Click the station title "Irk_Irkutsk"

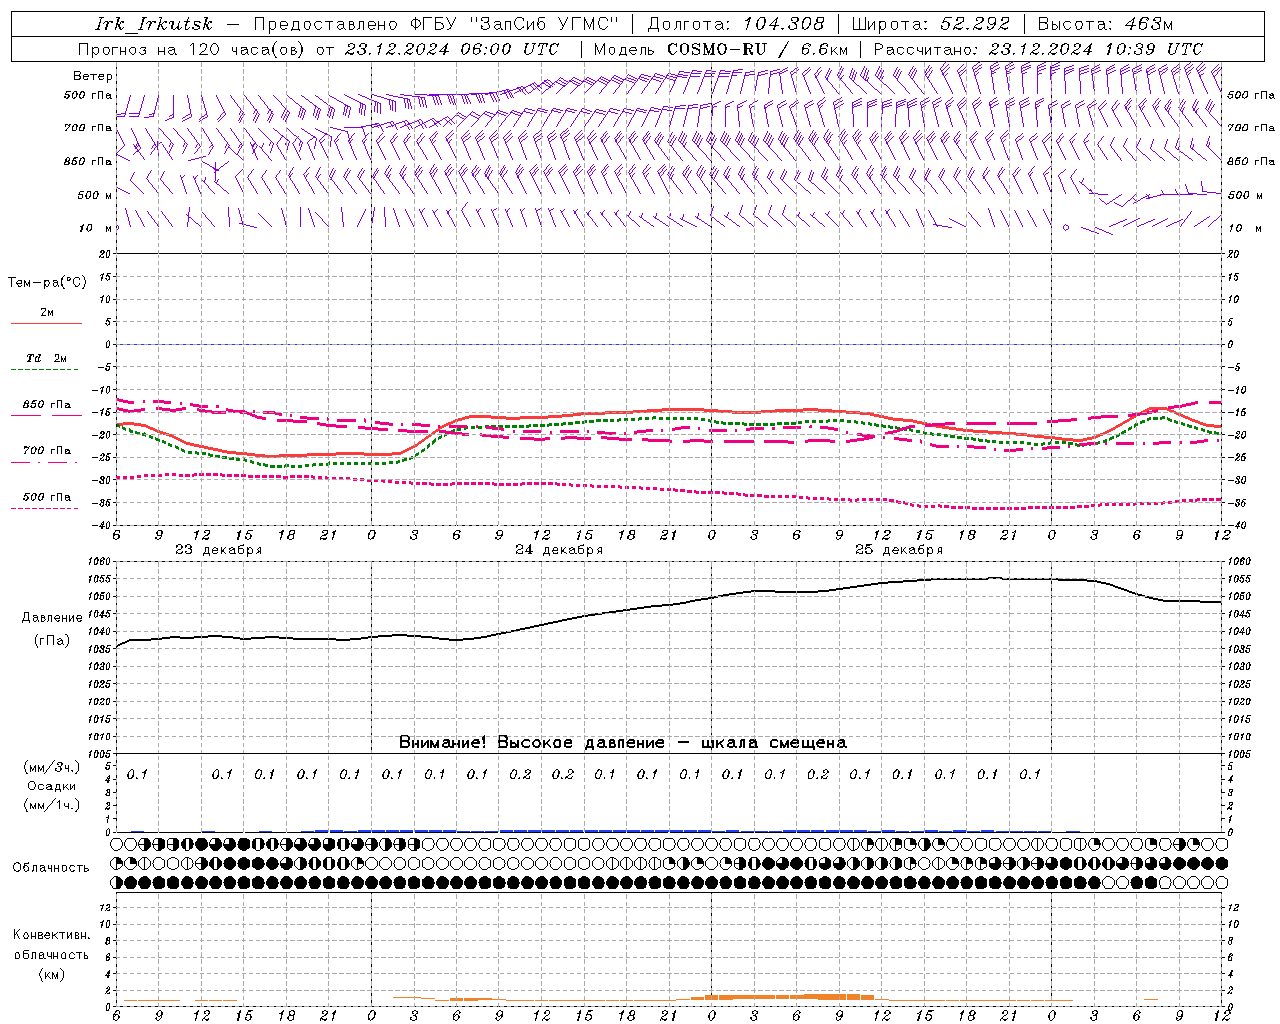(x=153, y=24)
